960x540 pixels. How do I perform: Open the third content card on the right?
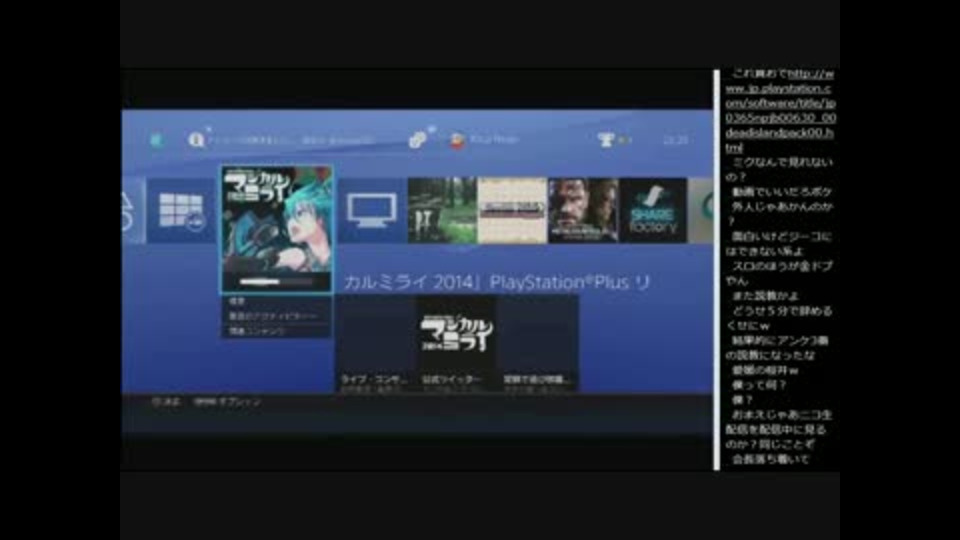[x=538, y=343]
